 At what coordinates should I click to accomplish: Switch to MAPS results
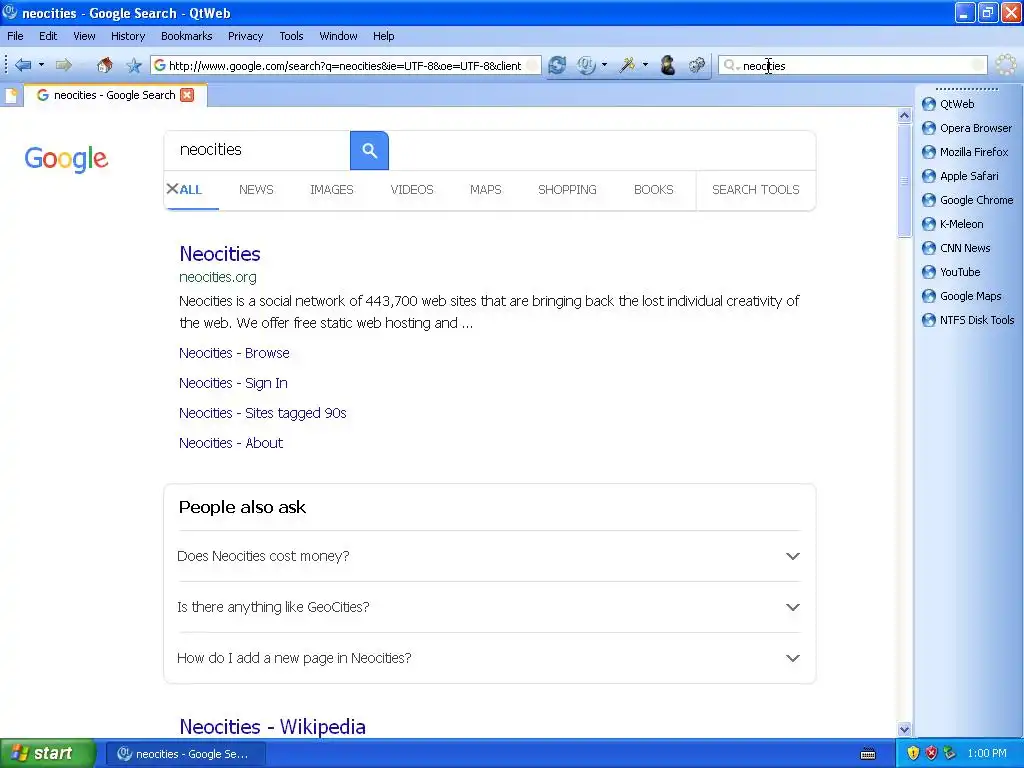click(x=486, y=189)
